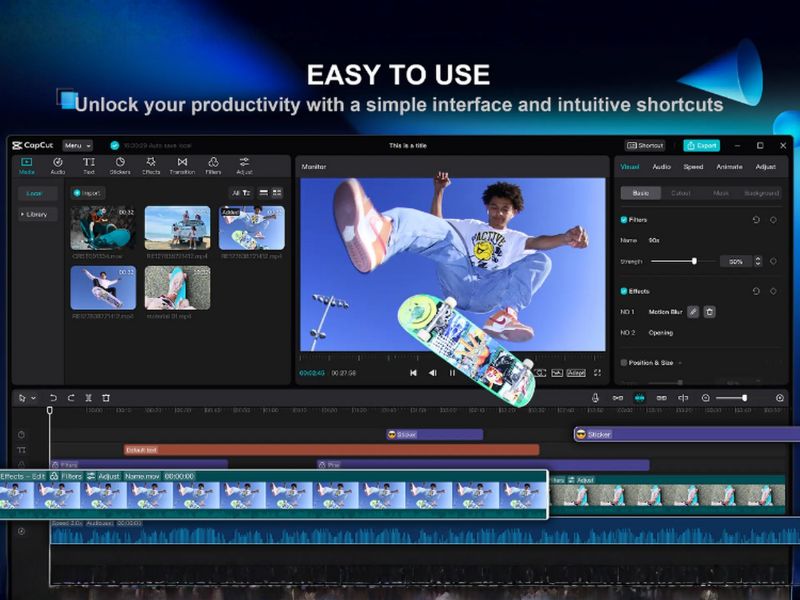Screen dimensions: 800x600
Task: Add keyframe for filter Strength
Action: (x=773, y=261)
